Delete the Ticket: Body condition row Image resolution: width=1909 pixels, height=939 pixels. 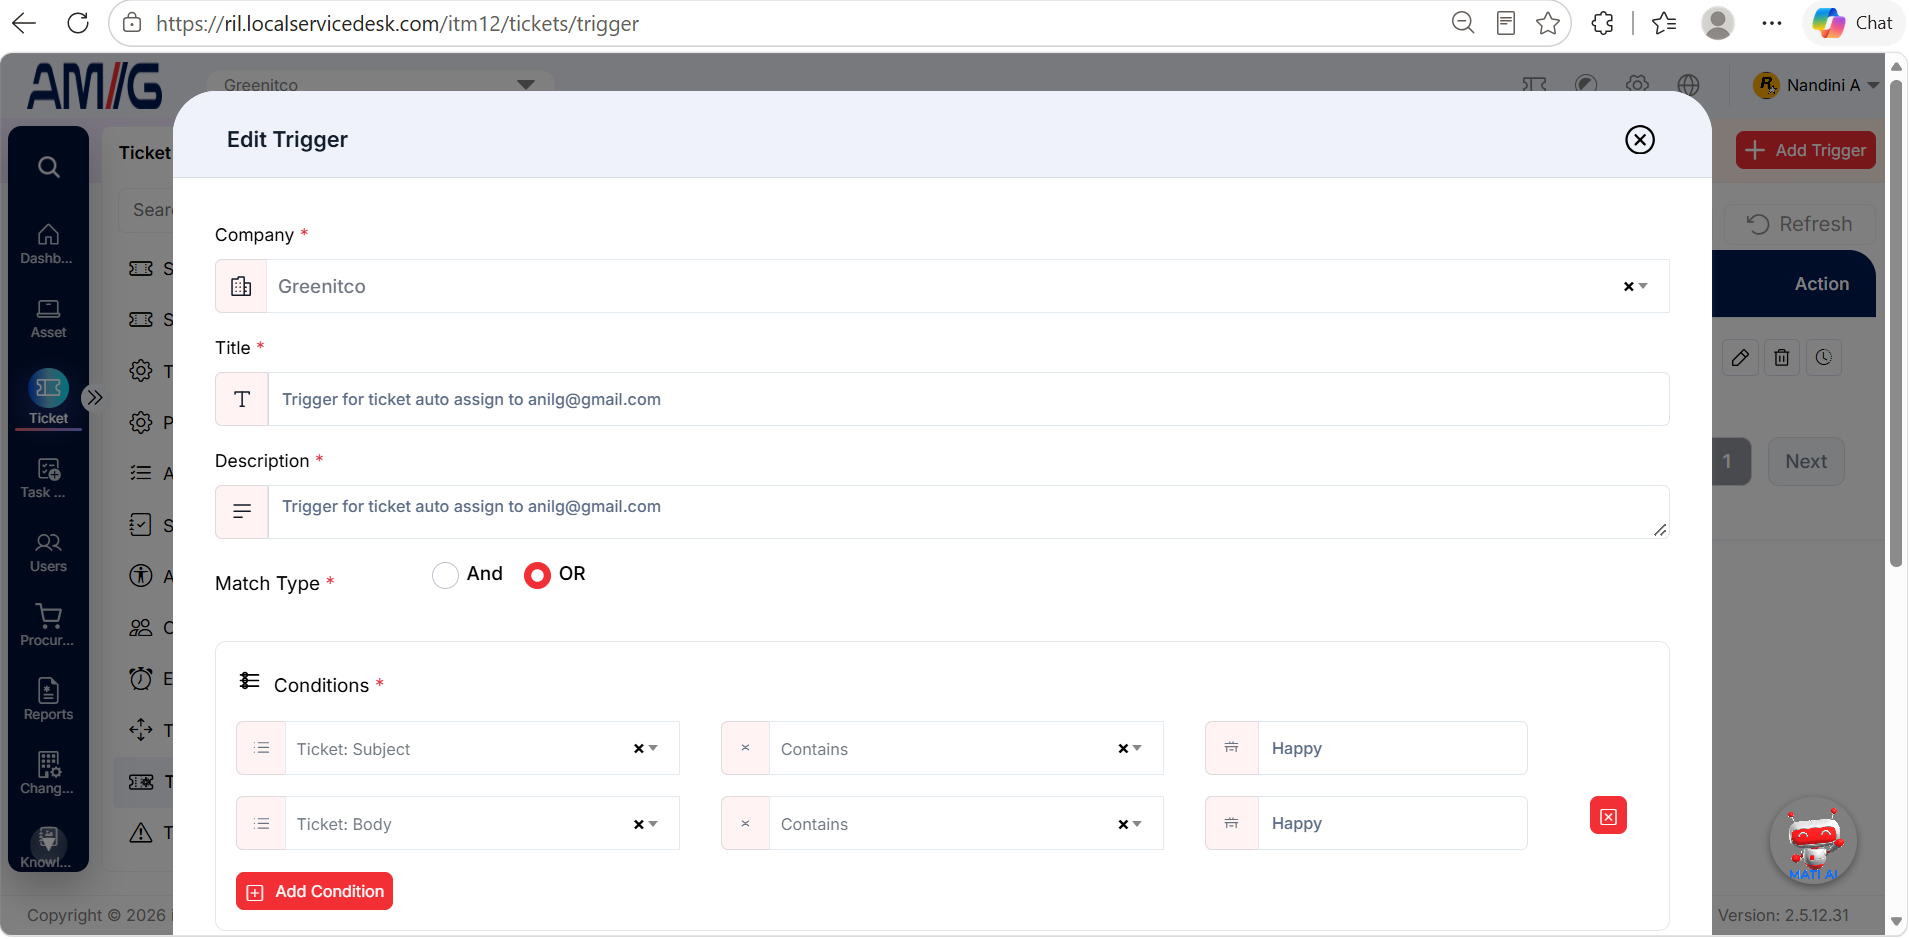(x=1608, y=816)
